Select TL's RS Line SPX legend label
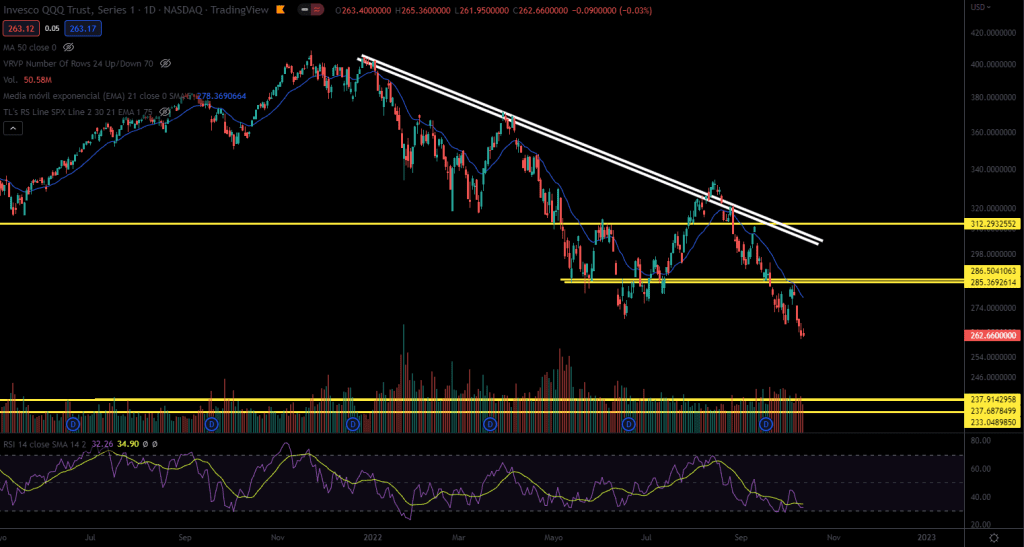 click(x=78, y=112)
